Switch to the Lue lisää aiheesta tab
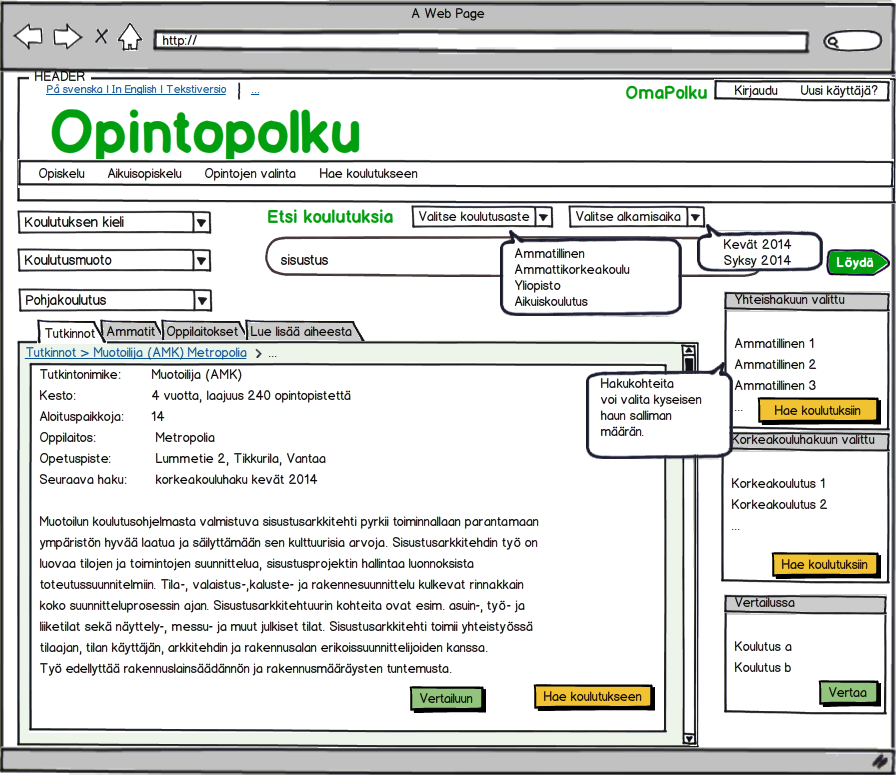Image resolution: width=896 pixels, height=775 pixels. pyautogui.click(x=301, y=331)
